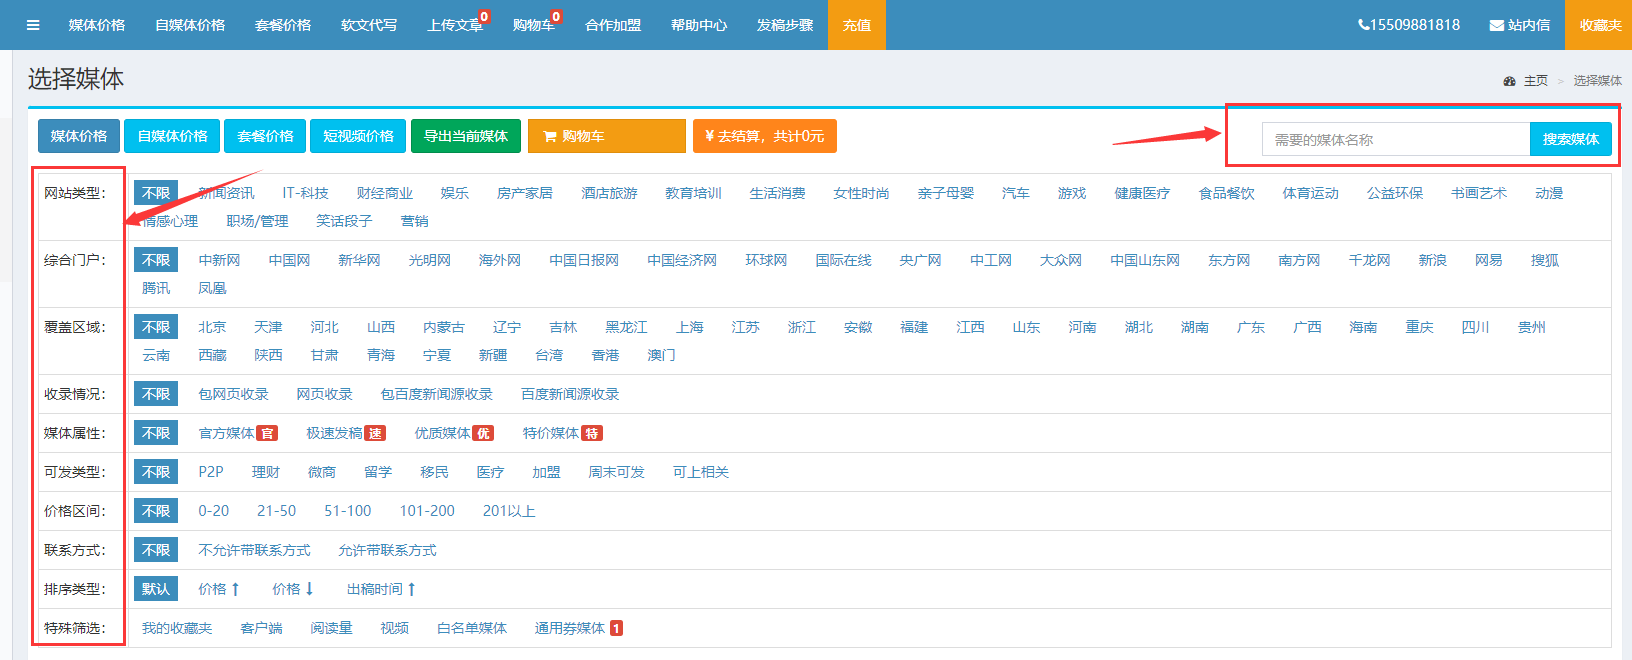Filter by 百度新闻源收录 index status
The height and width of the screenshot is (660, 1632).
569,394
